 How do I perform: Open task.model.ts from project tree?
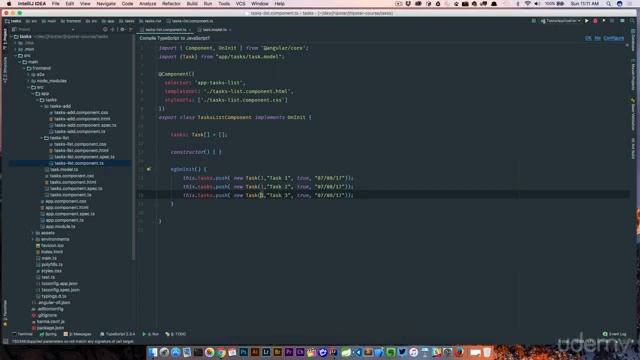pyautogui.click(x=61, y=169)
